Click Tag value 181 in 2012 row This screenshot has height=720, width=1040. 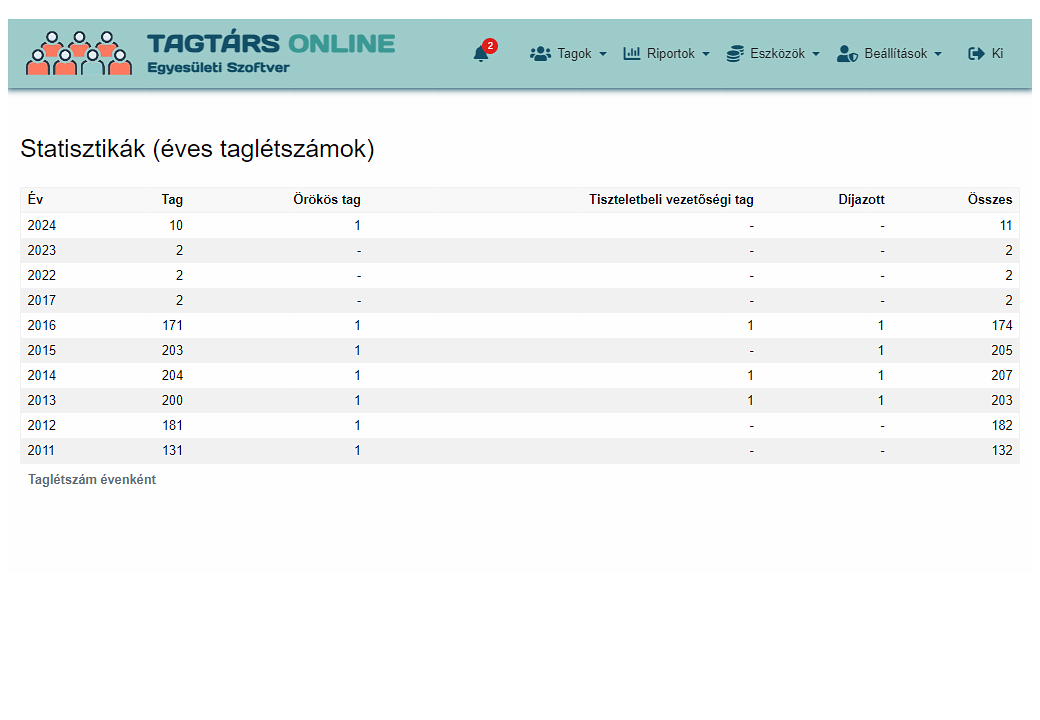pos(172,426)
